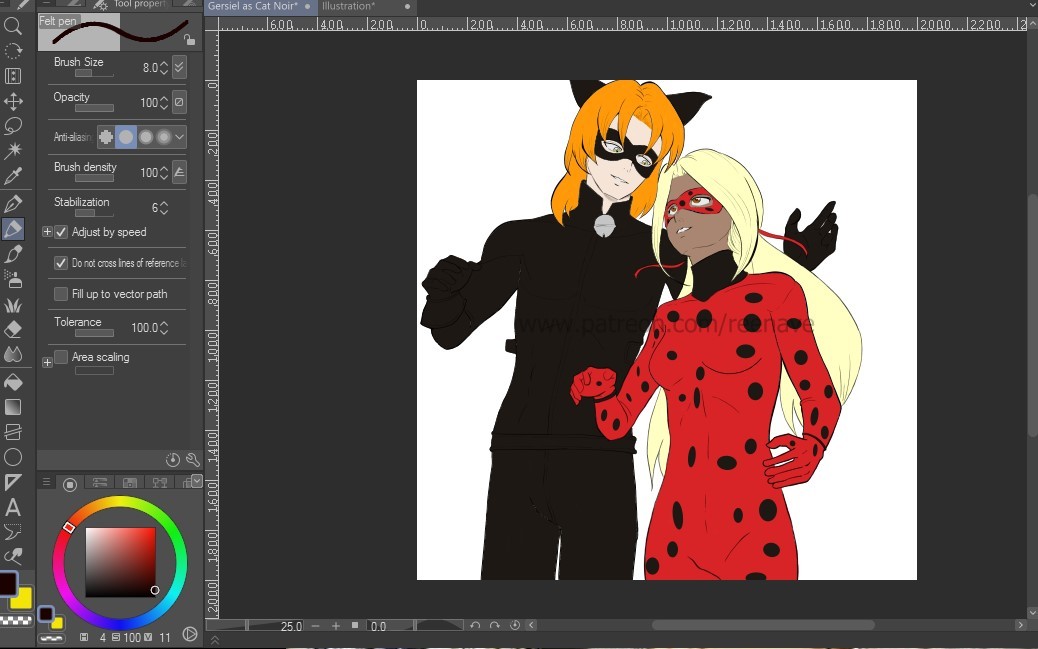Select the Figure ellipse tool
The width and height of the screenshot is (1038, 649).
click(13, 457)
